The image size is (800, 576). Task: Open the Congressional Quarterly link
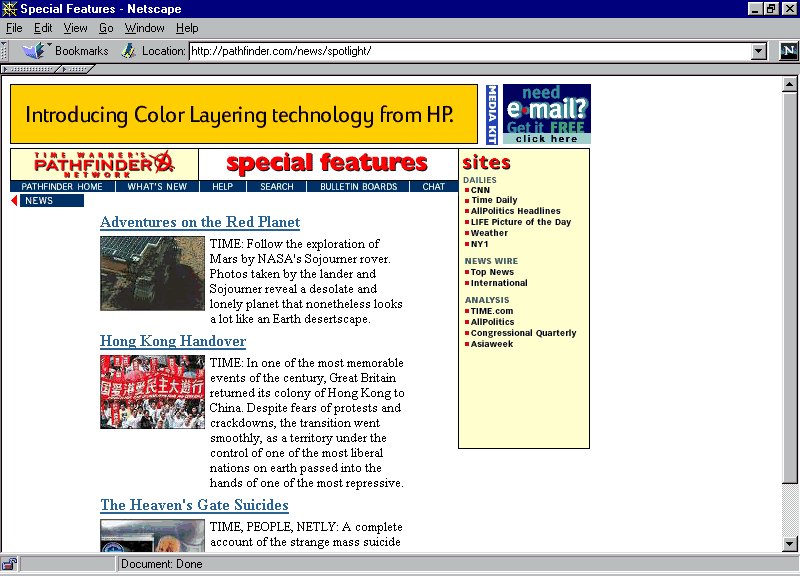pyautogui.click(x=523, y=333)
